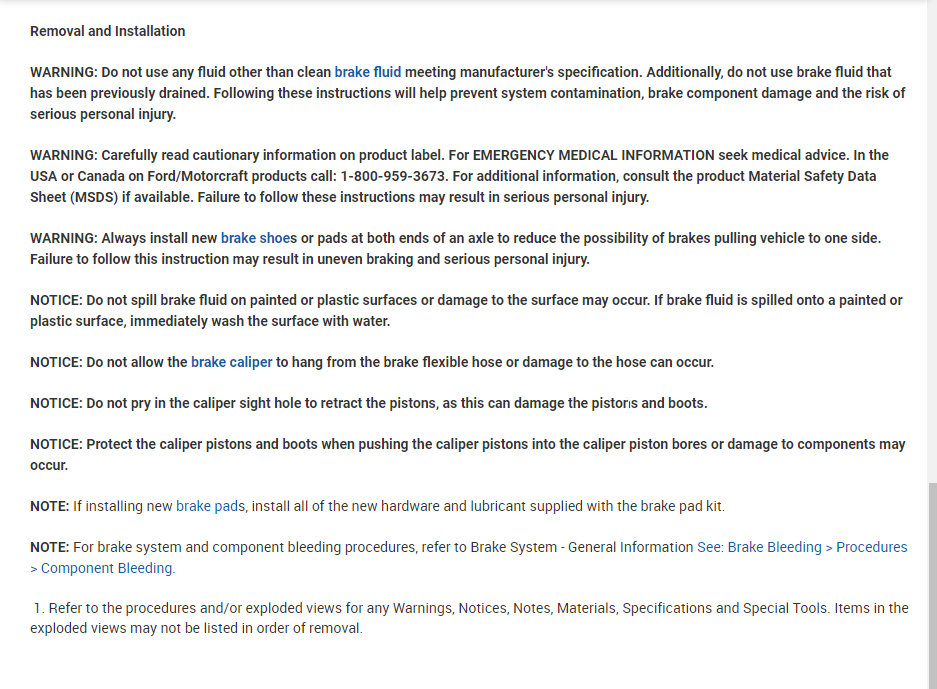This screenshot has height=689, width=937.
Task: Click the phone number 1-800-959-3673
Action: click(x=393, y=176)
